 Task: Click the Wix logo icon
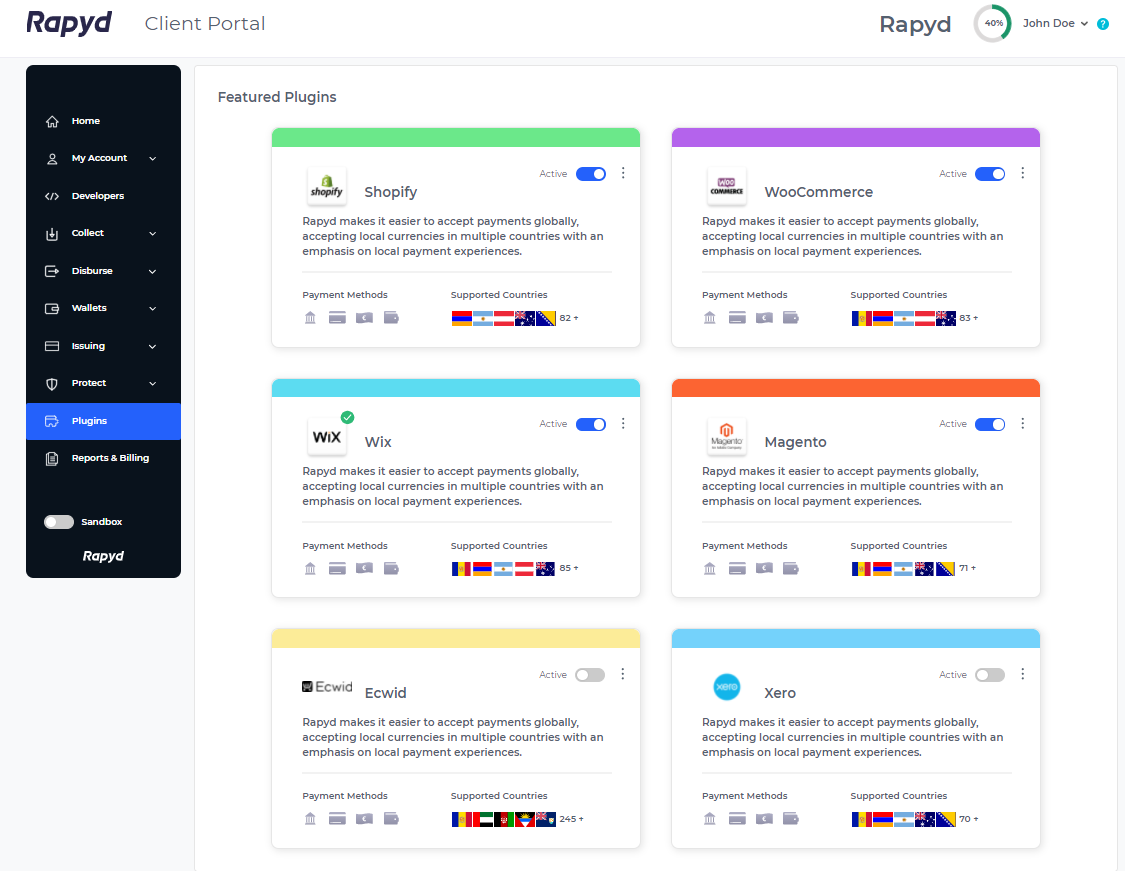(x=326, y=436)
